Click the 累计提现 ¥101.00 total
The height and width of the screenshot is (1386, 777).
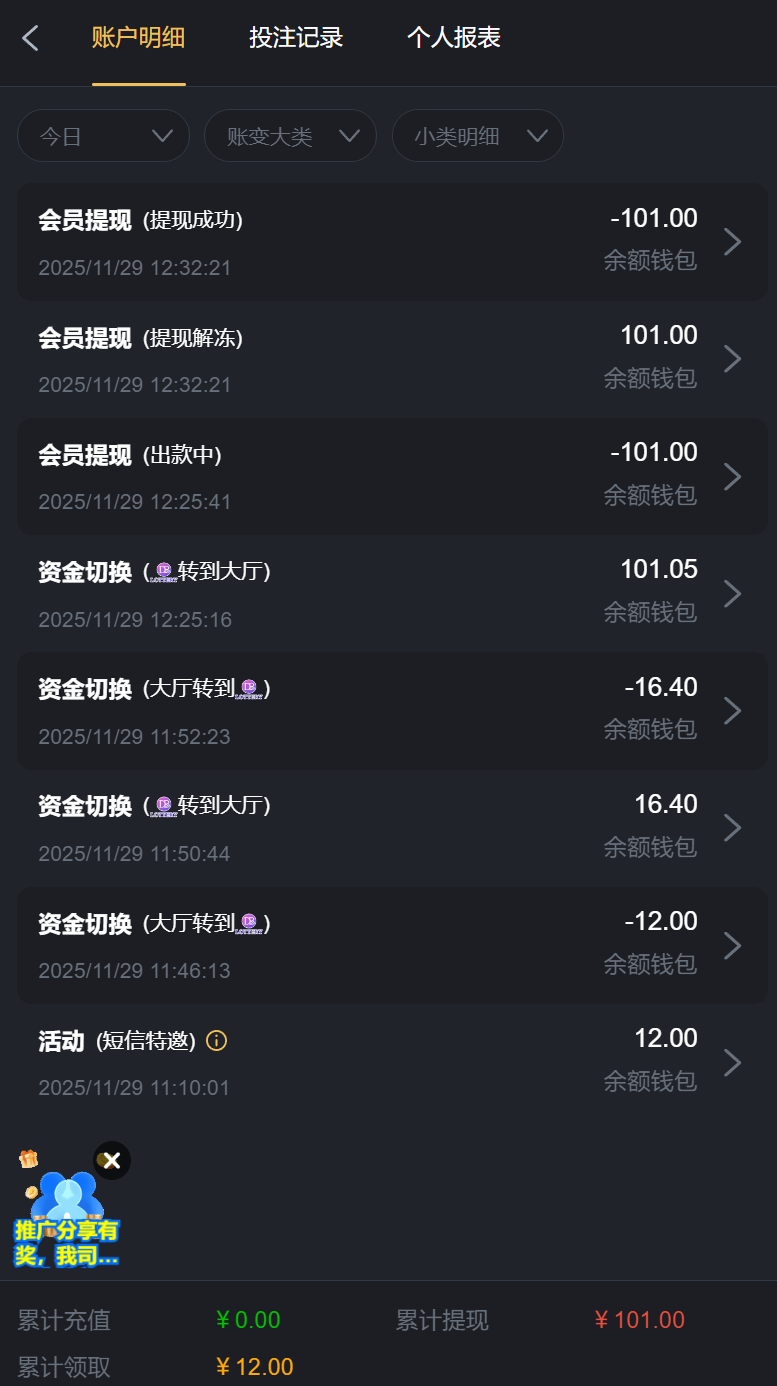click(x=639, y=1320)
